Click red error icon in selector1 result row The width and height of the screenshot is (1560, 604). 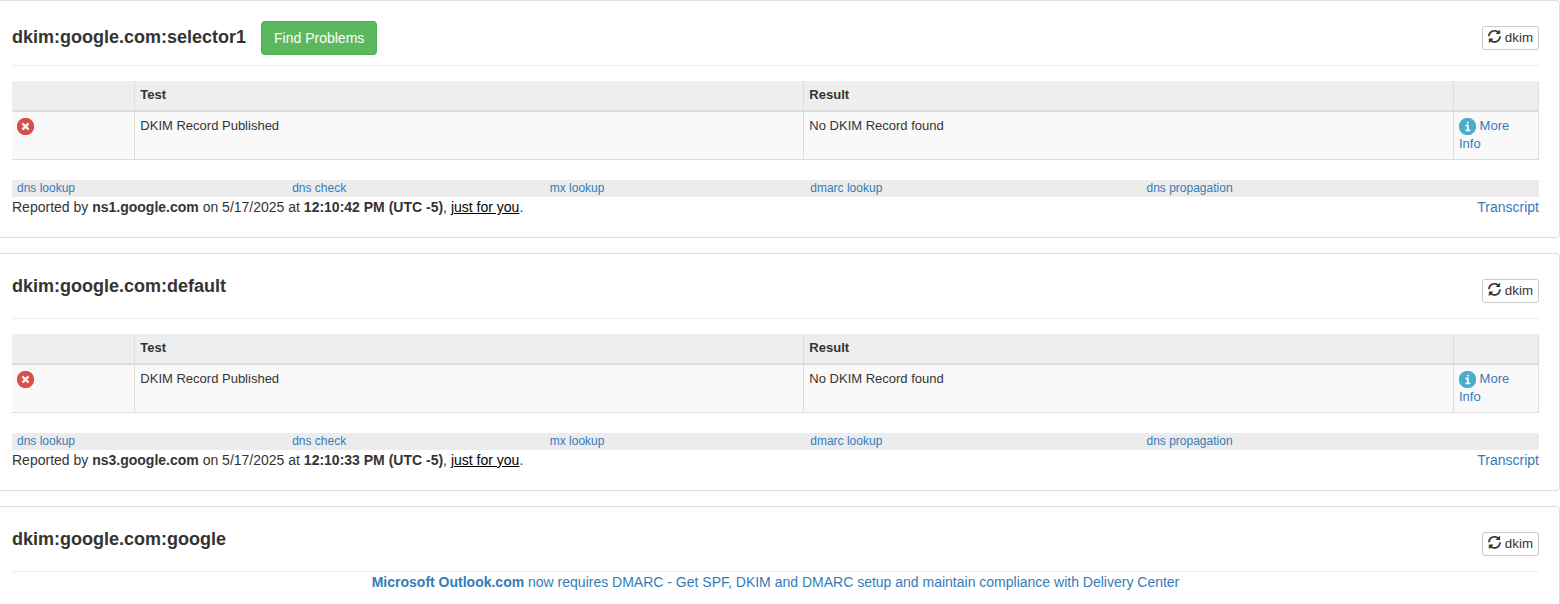pos(26,126)
